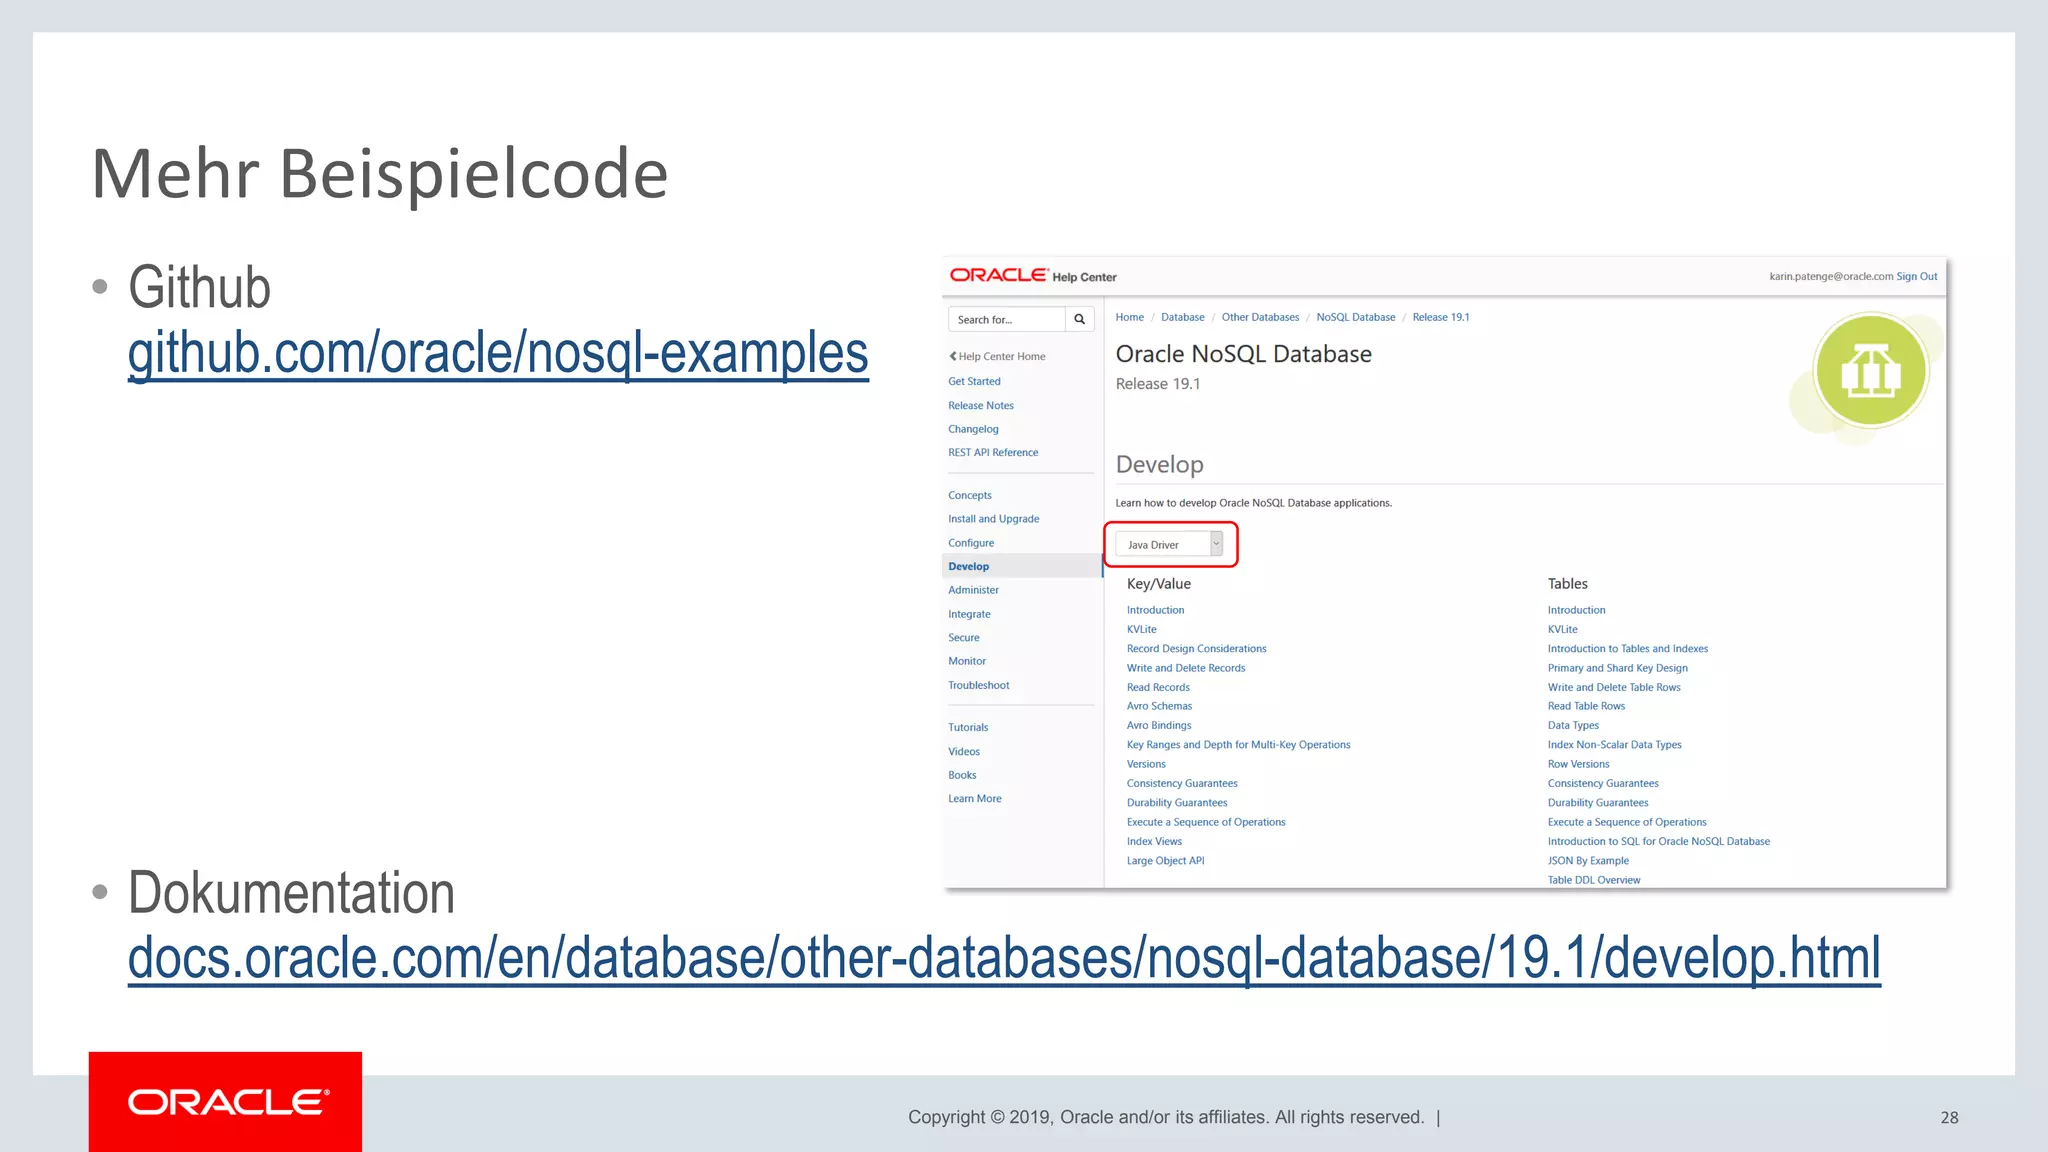Open github.com/oracle/nosql-examples link

click(x=498, y=353)
